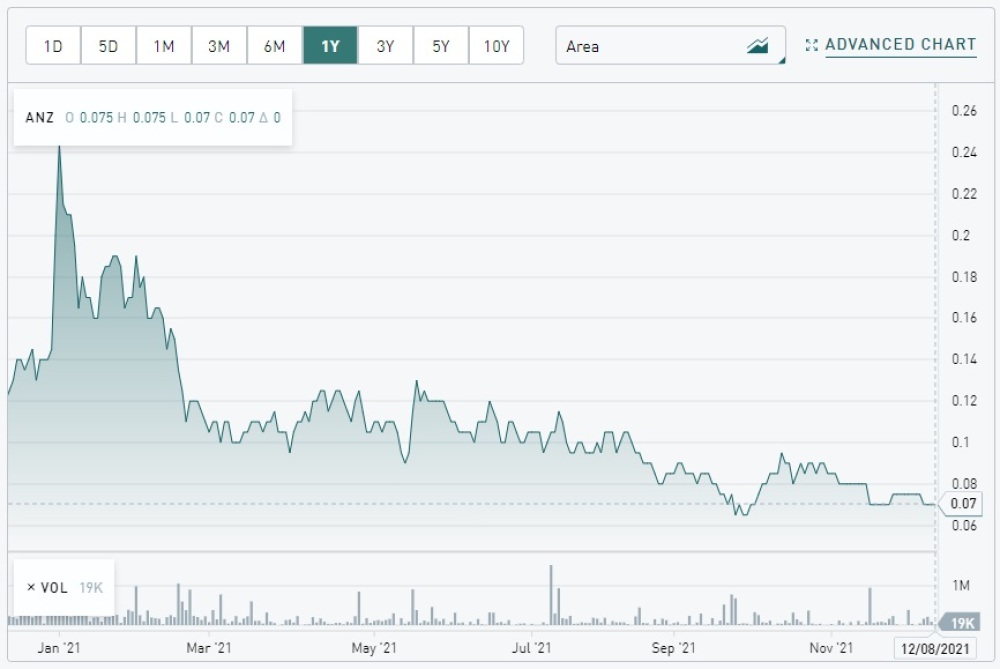Choose the 3Y time range

tap(385, 45)
